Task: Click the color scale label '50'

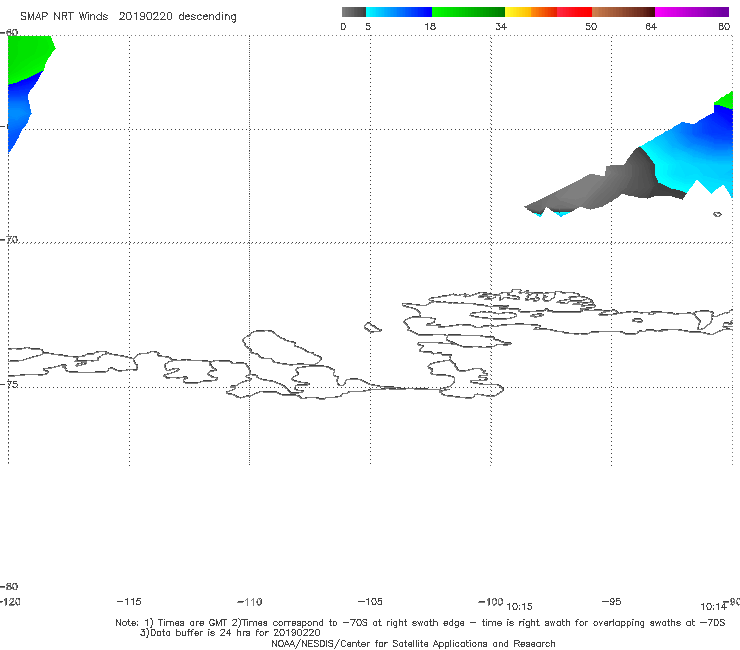Action: pyautogui.click(x=591, y=26)
